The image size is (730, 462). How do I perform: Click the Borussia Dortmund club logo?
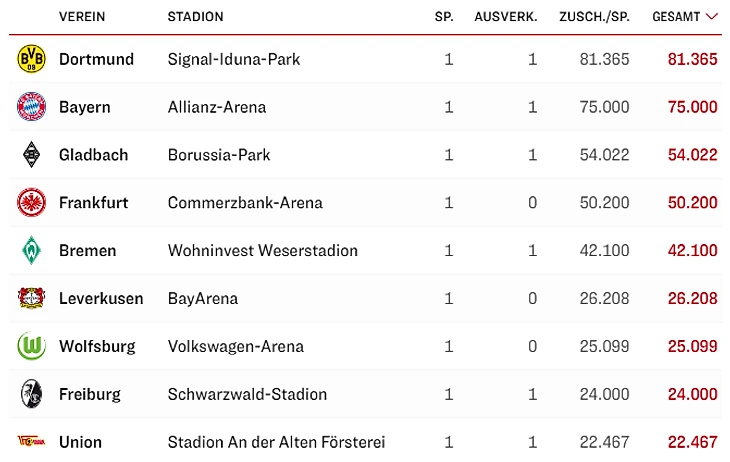pos(32,59)
